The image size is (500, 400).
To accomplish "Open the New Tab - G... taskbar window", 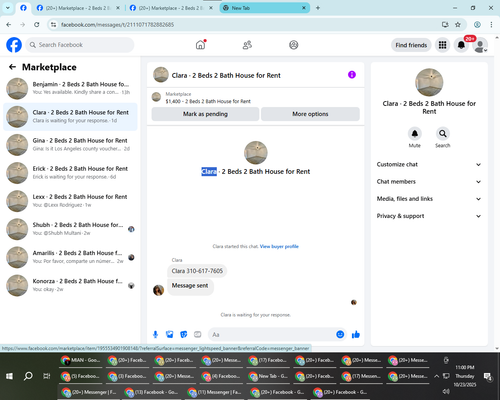I will coord(269,376).
